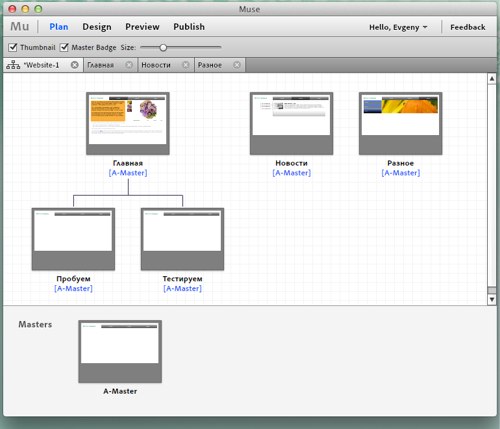Image resolution: width=500 pixels, height=429 pixels.
Task: Switch to Design view
Action: (x=97, y=27)
